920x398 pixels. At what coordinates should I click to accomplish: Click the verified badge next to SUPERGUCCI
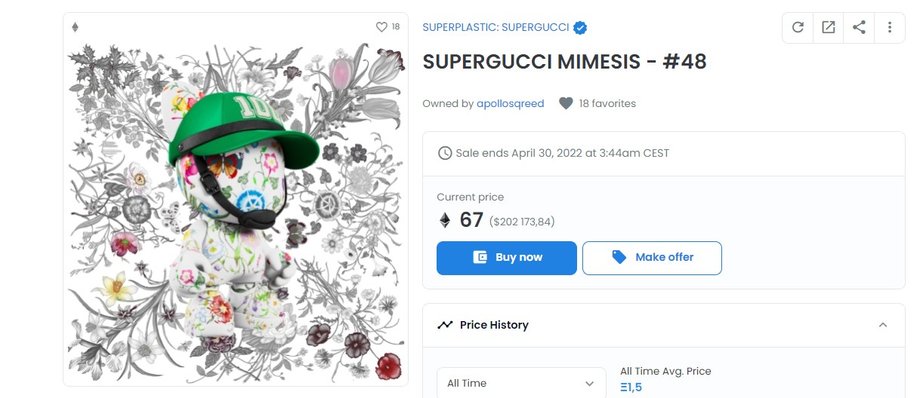[x=580, y=28]
